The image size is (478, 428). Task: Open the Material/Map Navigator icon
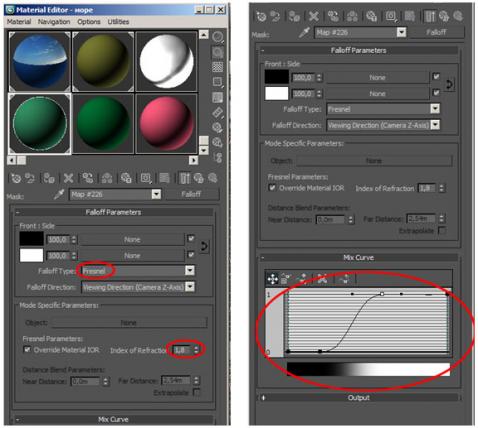click(x=218, y=158)
